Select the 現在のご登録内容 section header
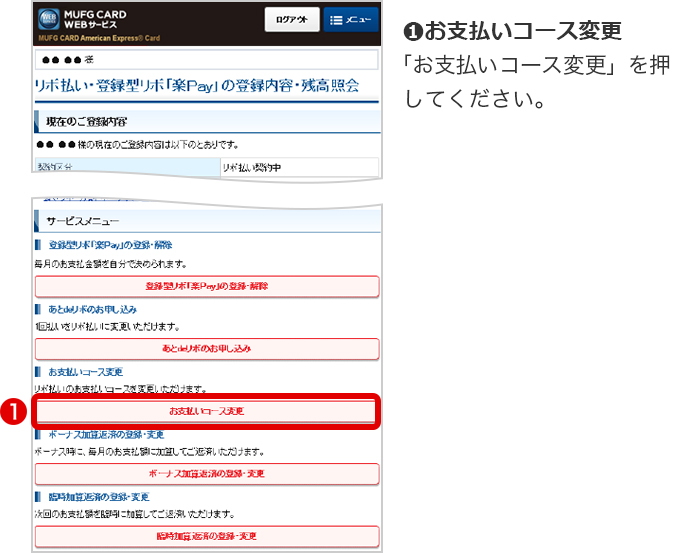This screenshot has width=690, height=553. [86, 121]
